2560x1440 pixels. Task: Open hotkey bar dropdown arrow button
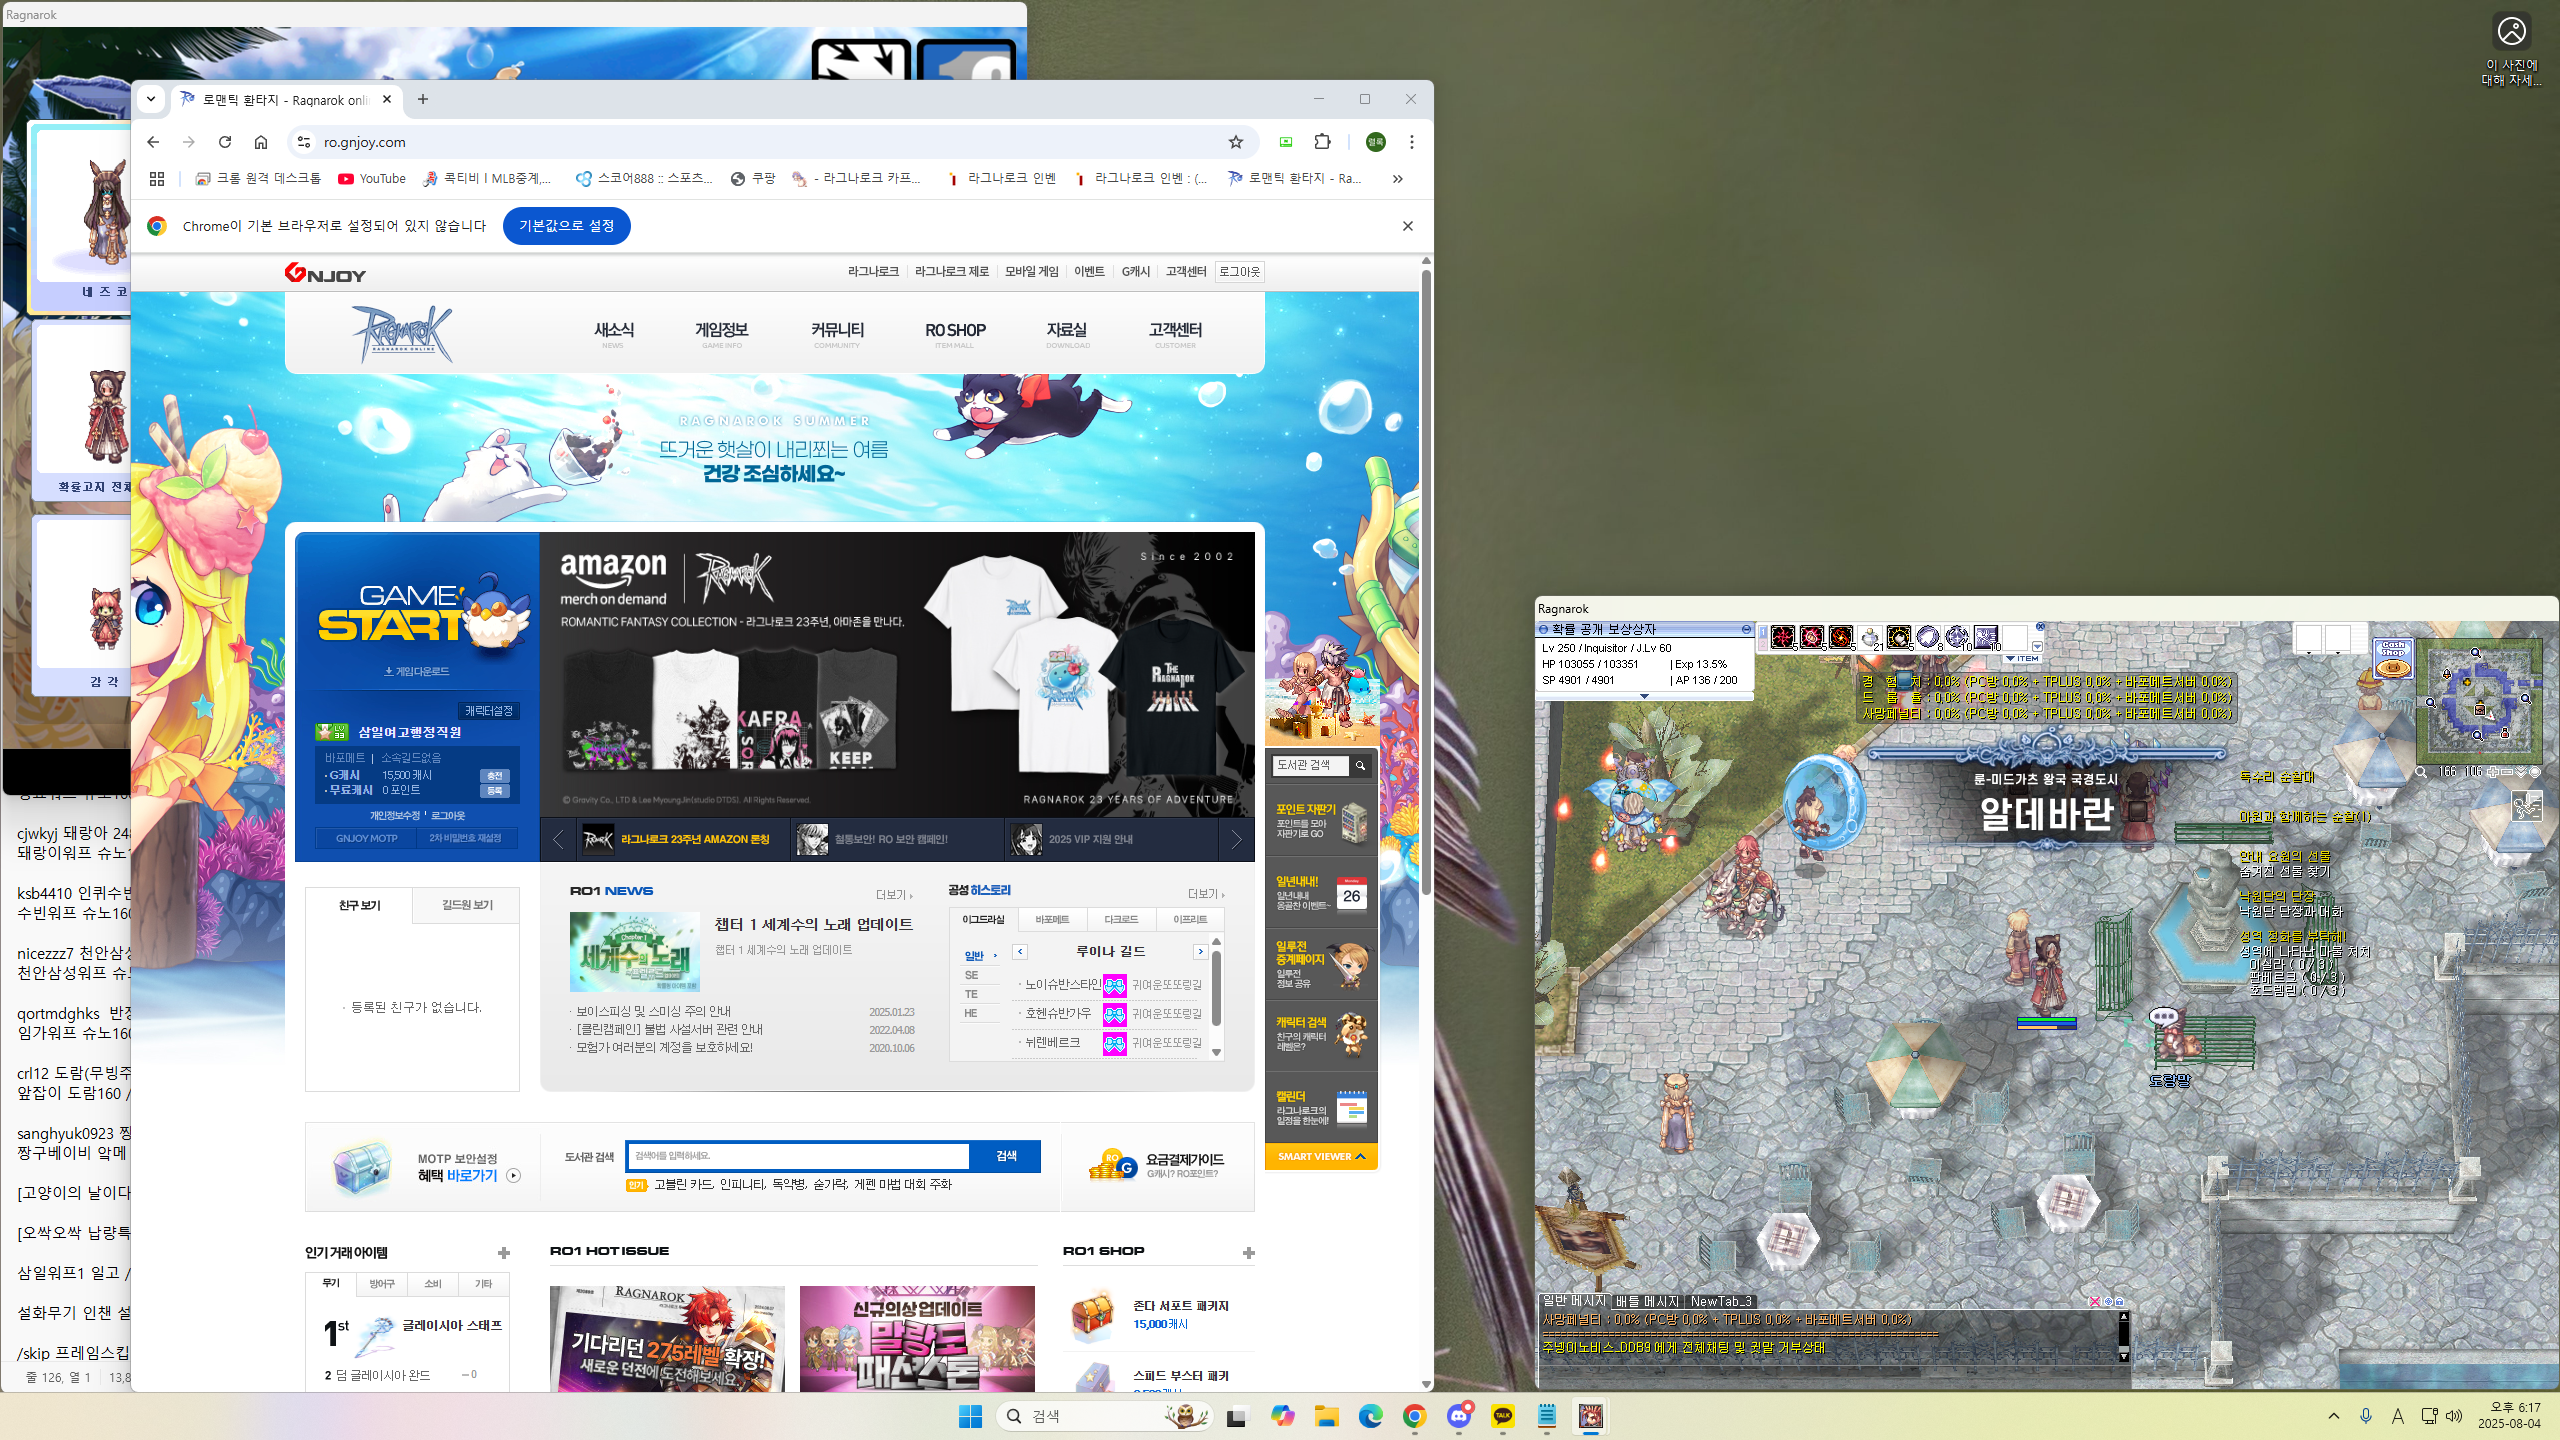(x=2037, y=646)
